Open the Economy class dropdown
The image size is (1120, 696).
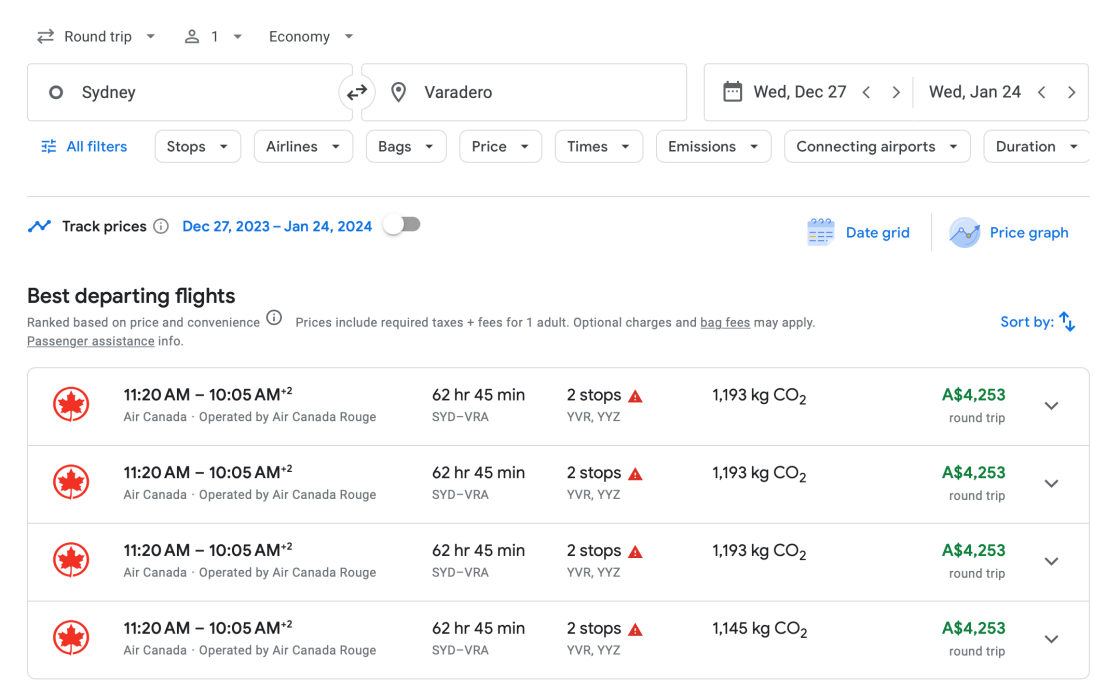[x=311, y=37]
